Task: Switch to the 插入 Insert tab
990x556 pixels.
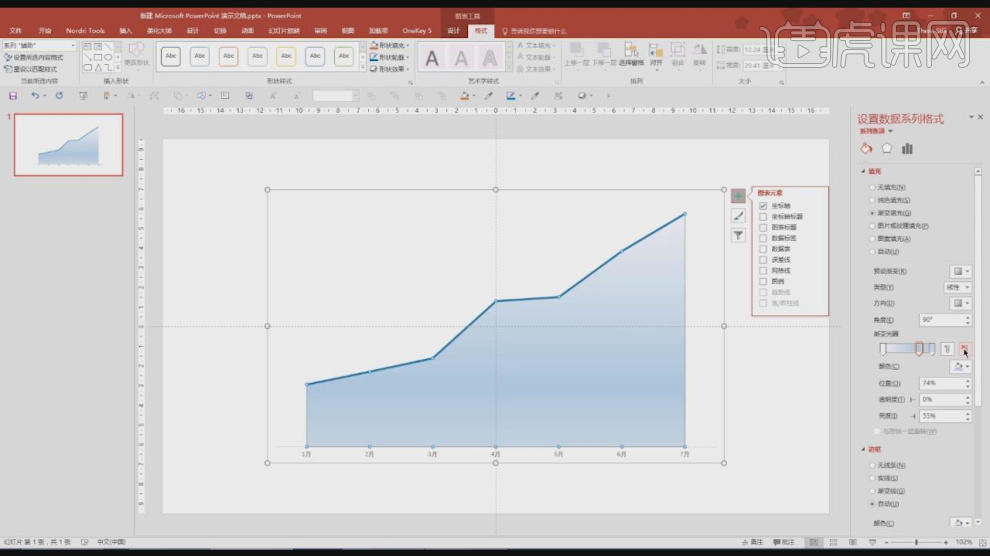Action: tap(126, 30)
